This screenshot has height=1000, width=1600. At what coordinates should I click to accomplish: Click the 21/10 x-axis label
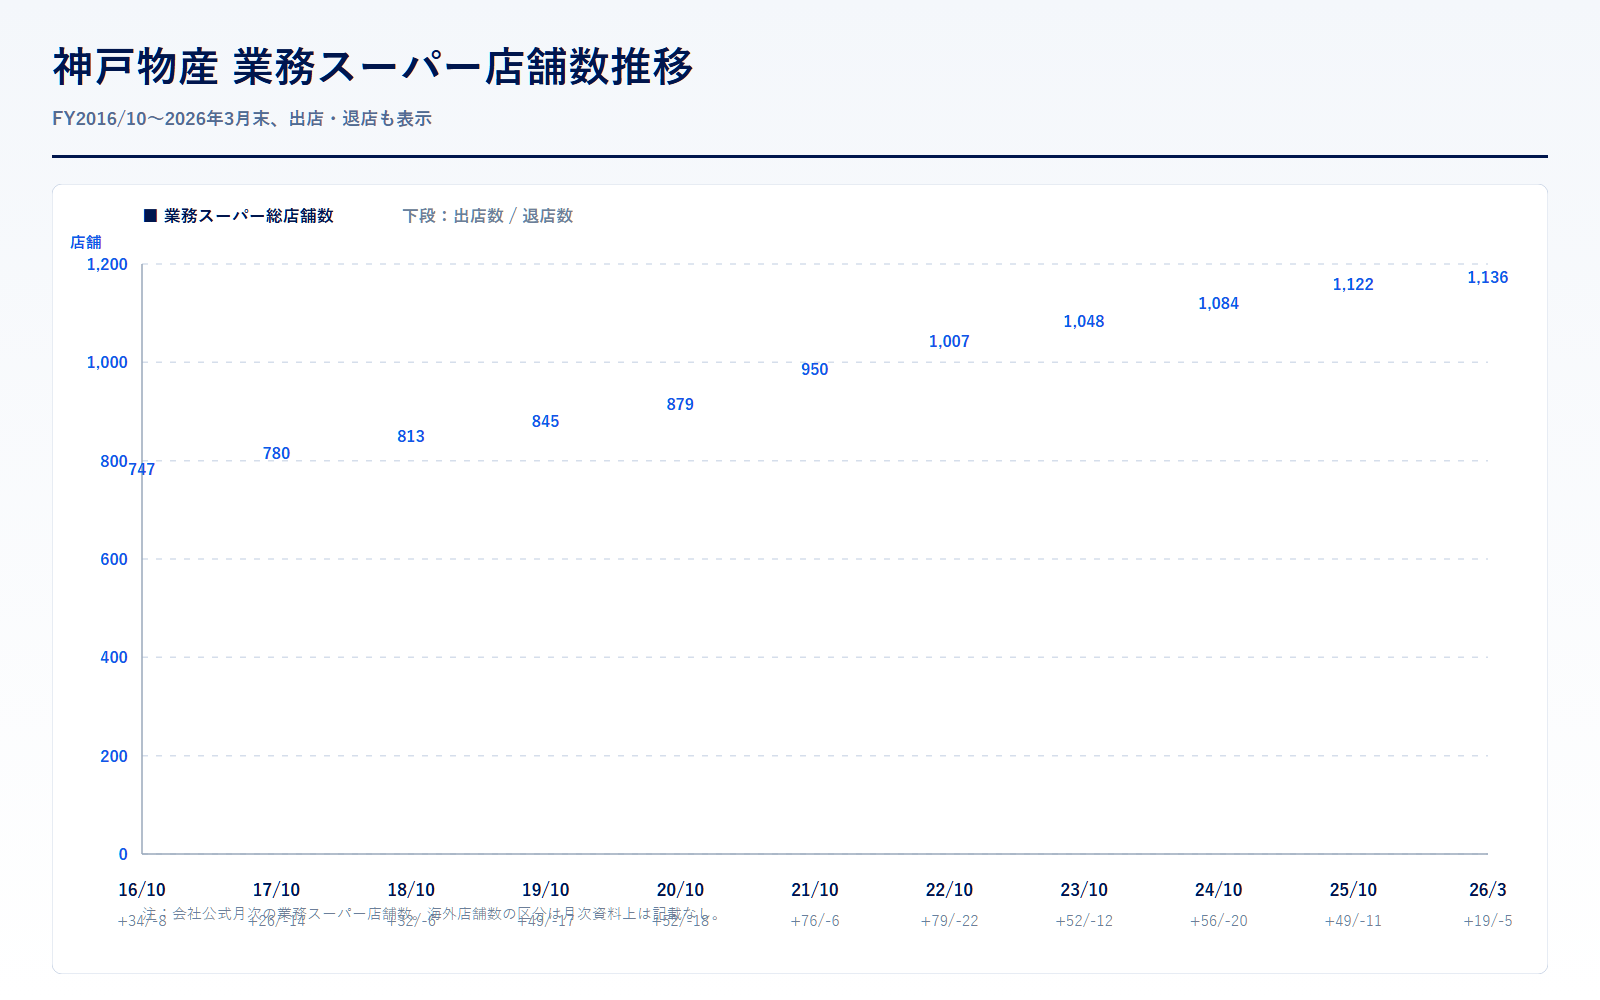pos(815,890)
